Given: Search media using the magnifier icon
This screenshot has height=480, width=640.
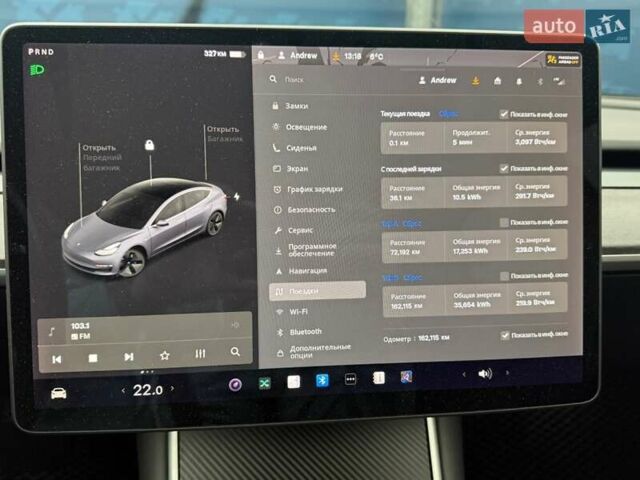Looking at the screenshot, I should point(235,352).
